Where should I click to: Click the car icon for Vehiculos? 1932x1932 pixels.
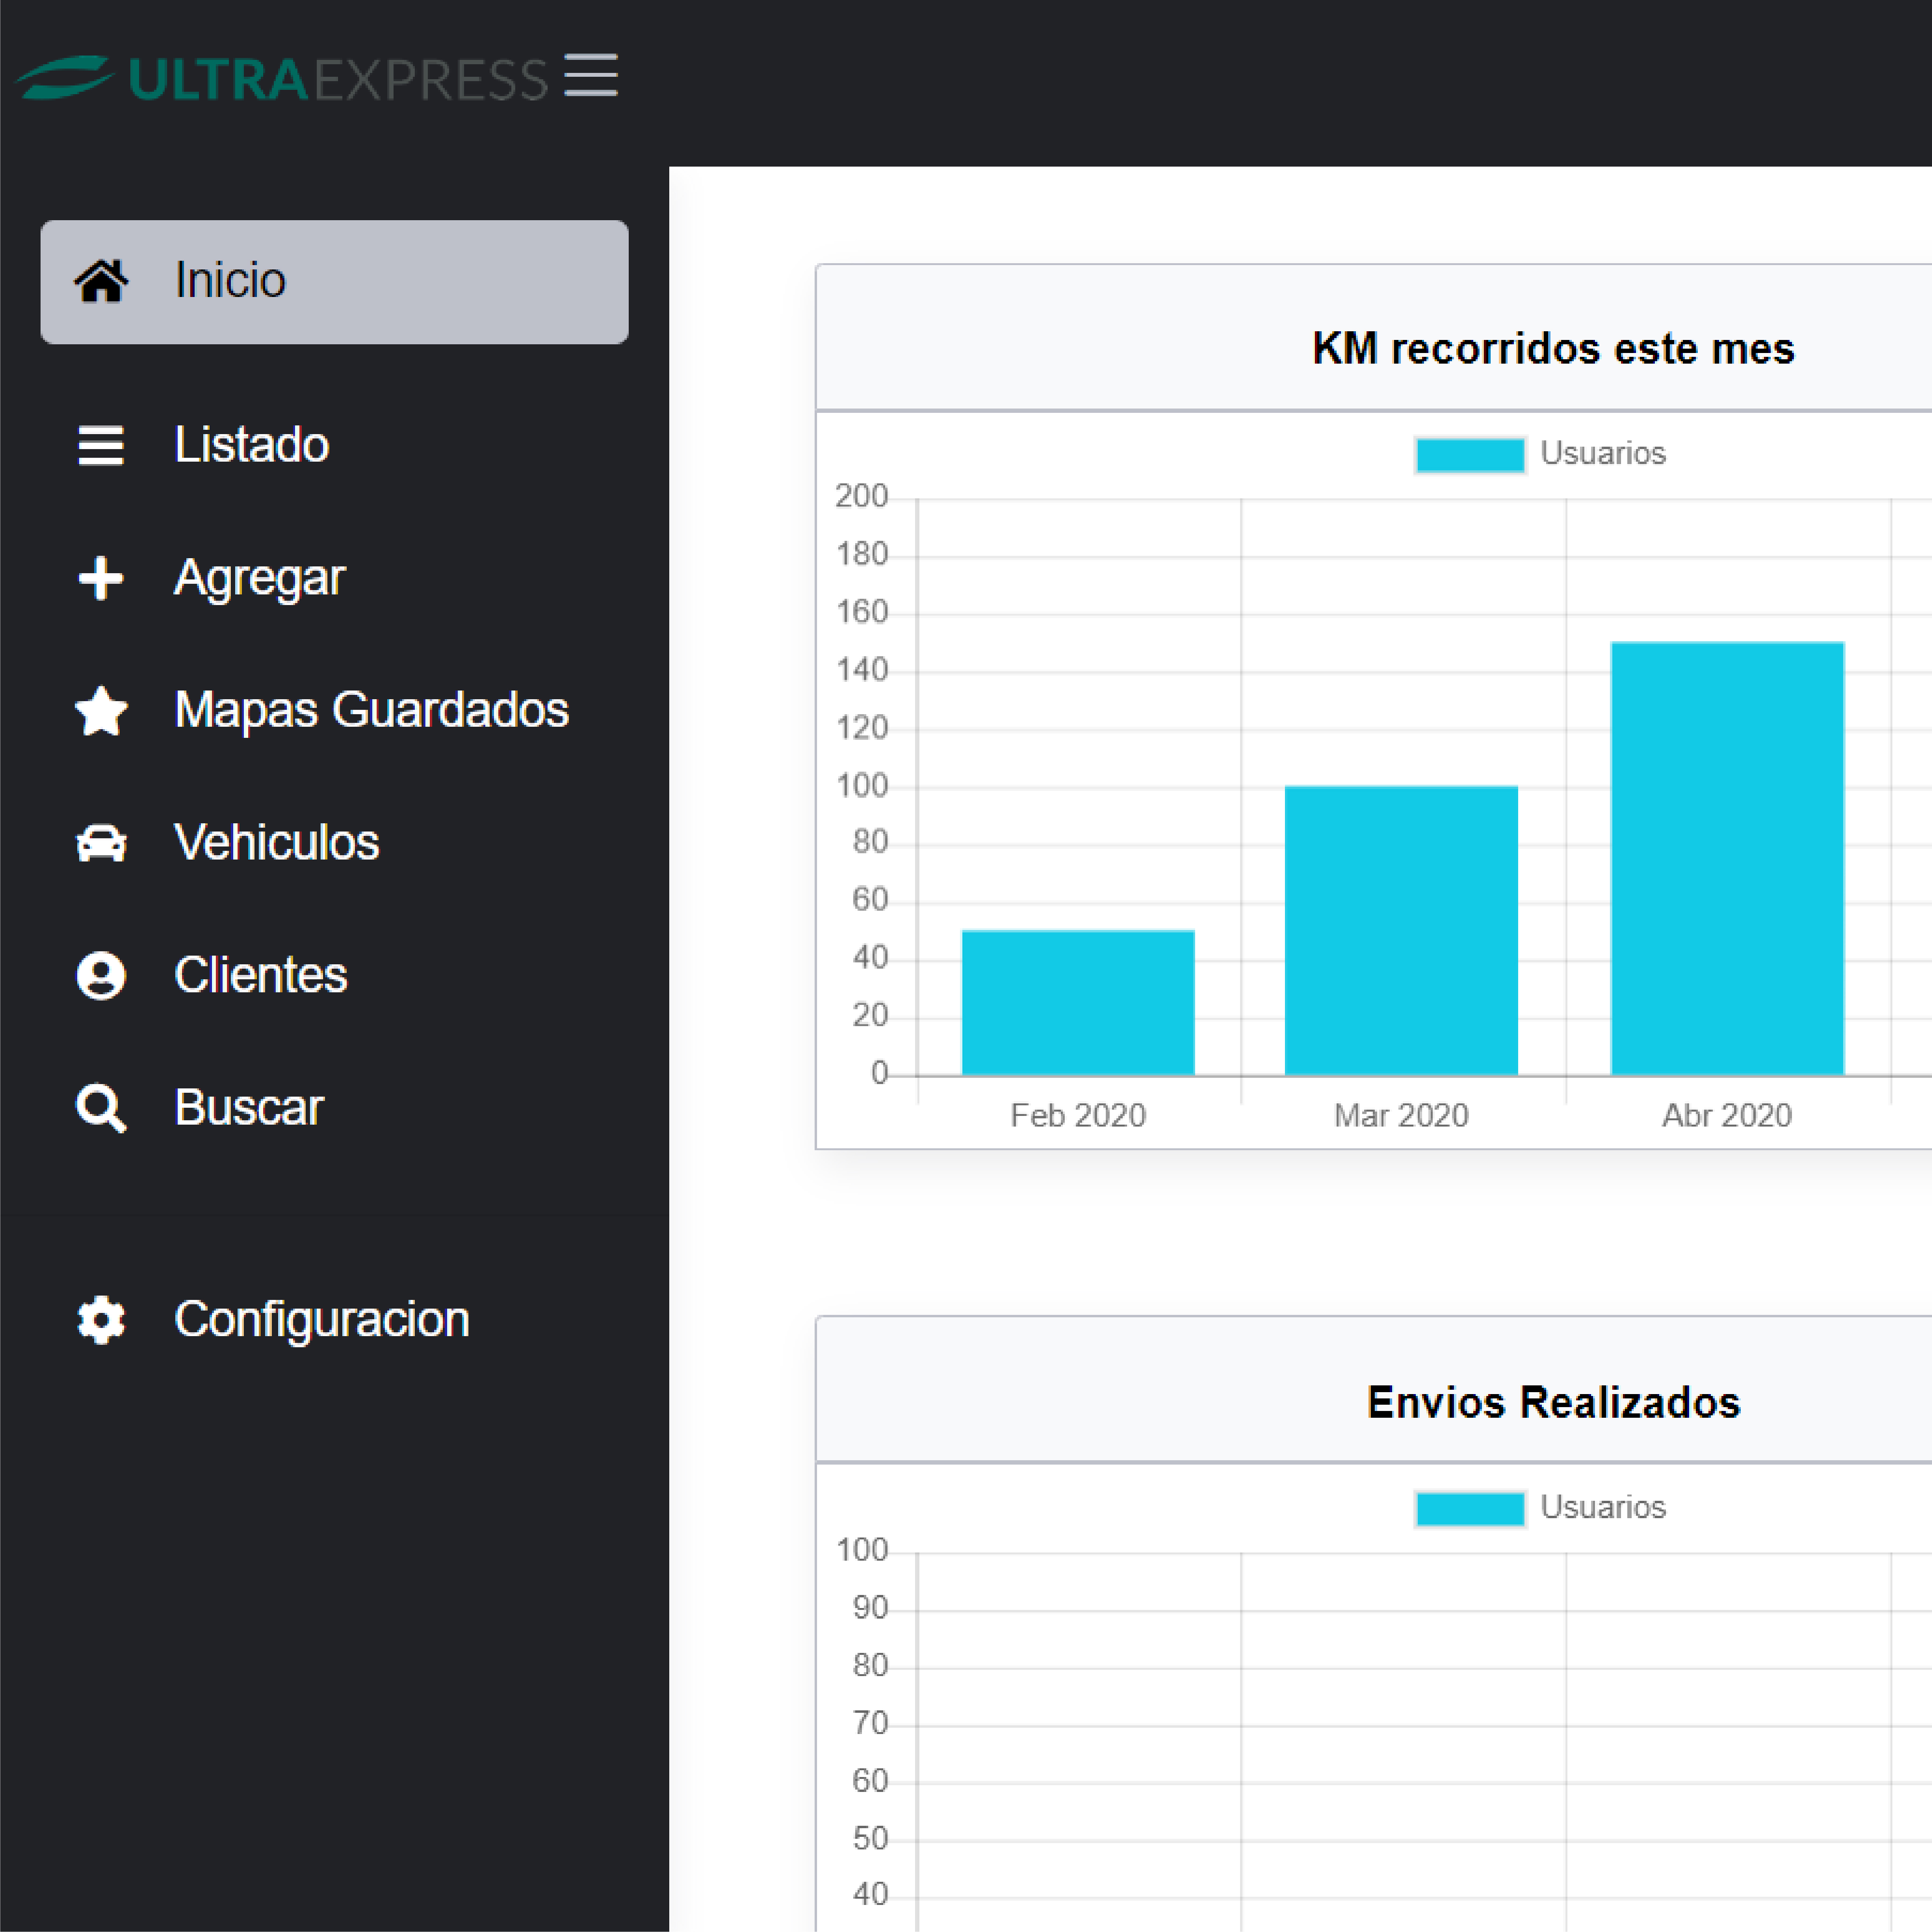point(101,843)
